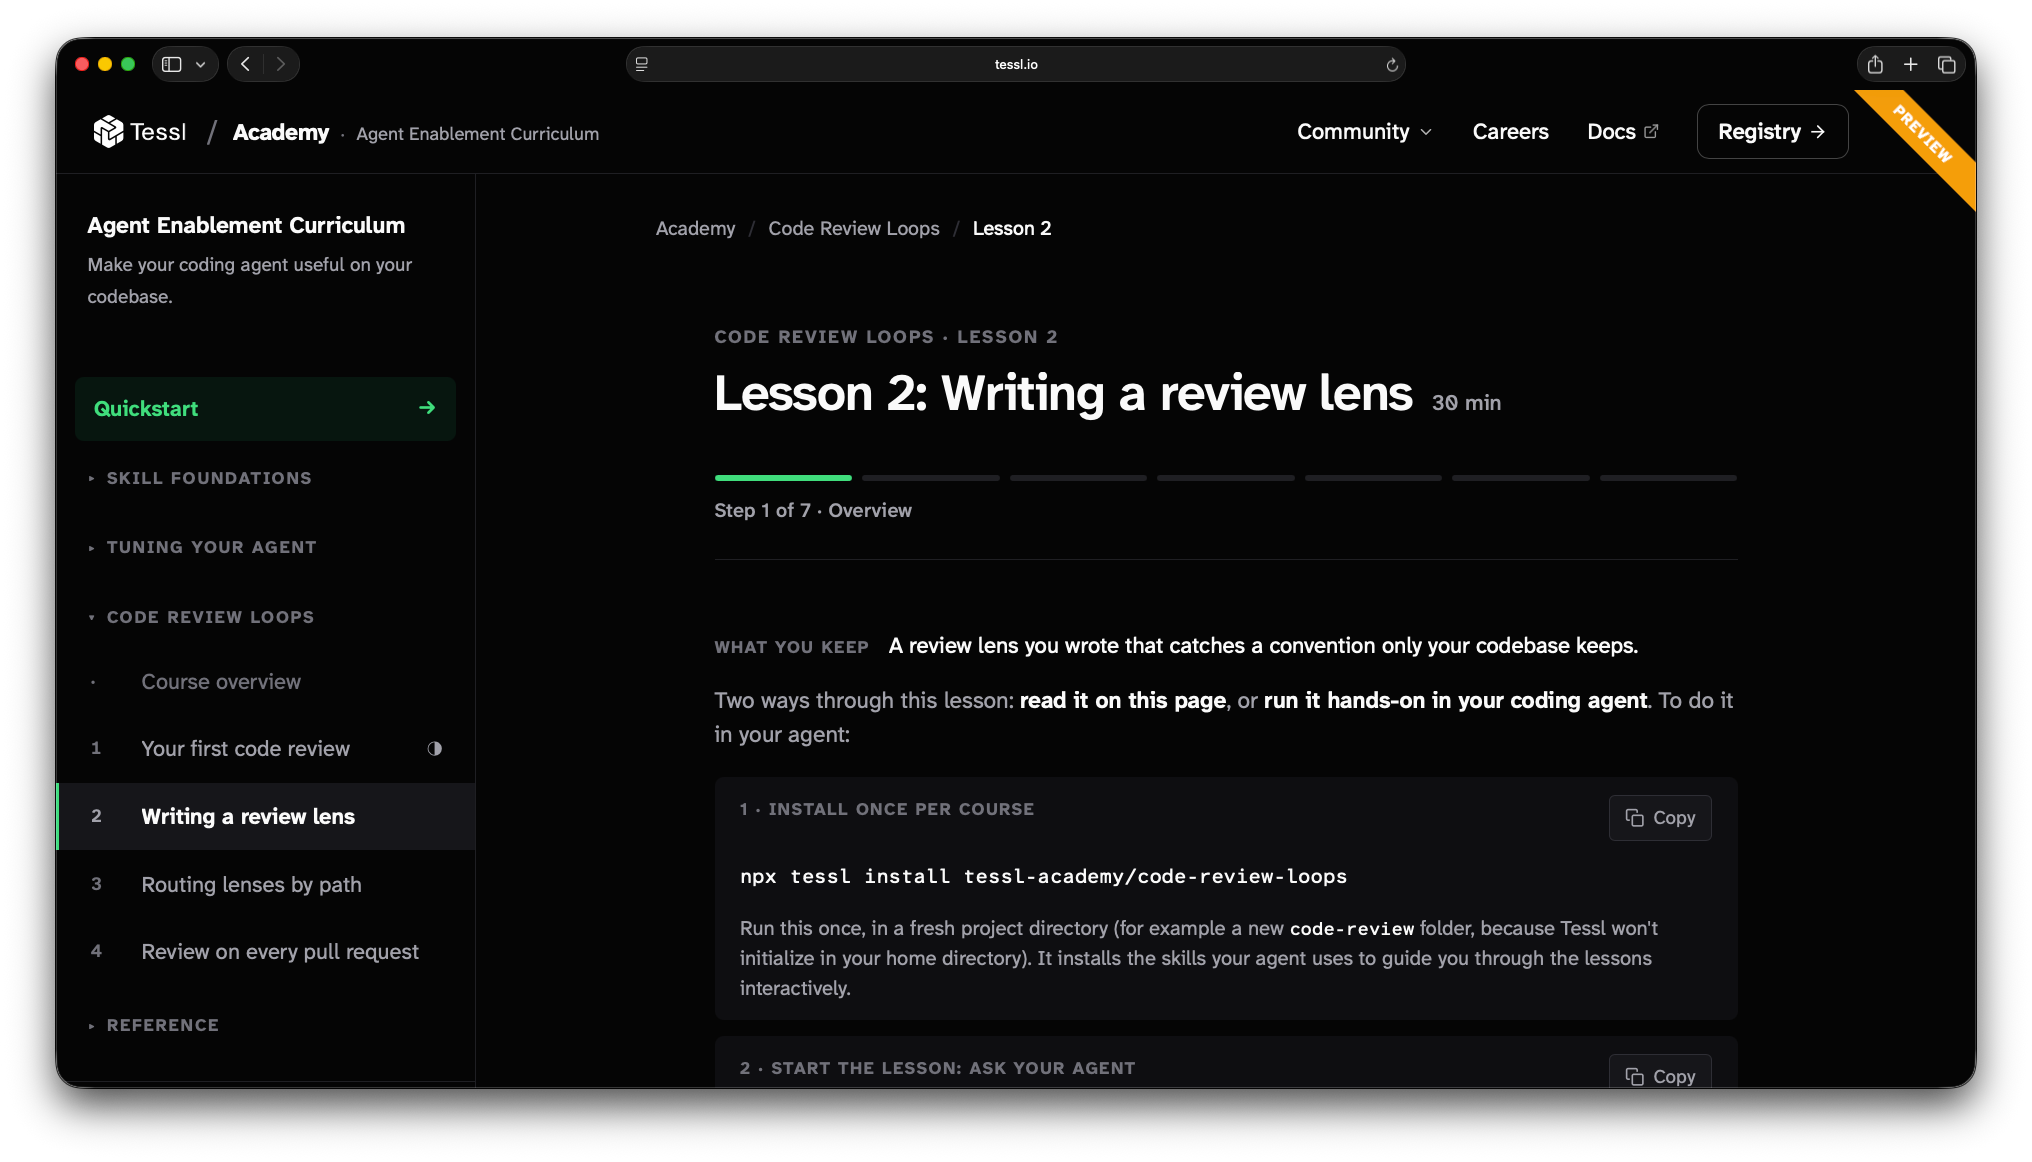Click the Tessl wordmark in the header
This screenshot has width=2032, height=1162.
158,132
